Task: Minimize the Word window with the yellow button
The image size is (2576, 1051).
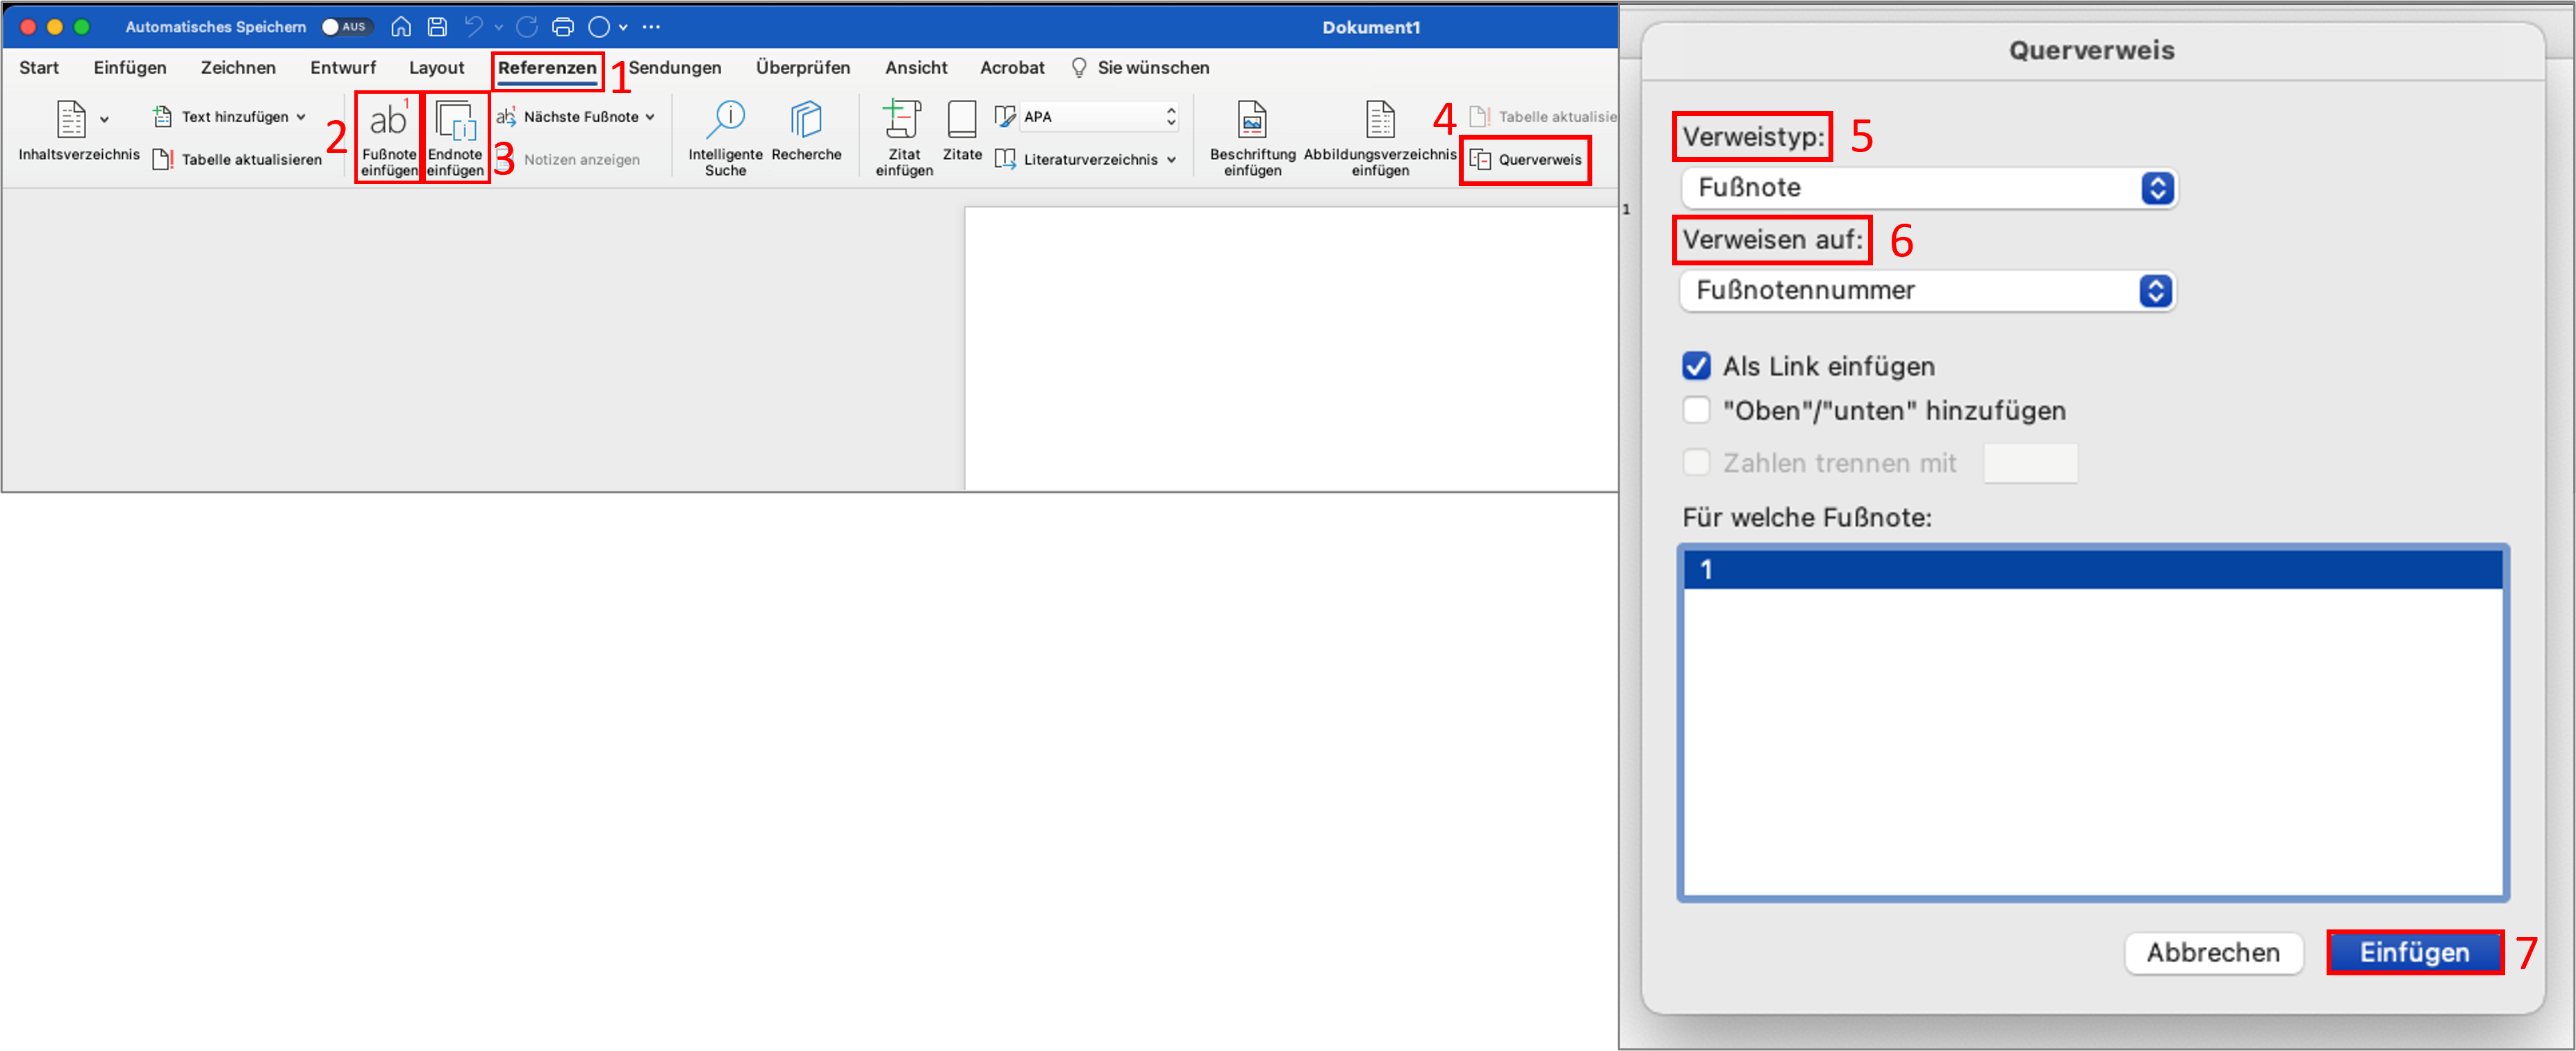Action: click(55, 27)
